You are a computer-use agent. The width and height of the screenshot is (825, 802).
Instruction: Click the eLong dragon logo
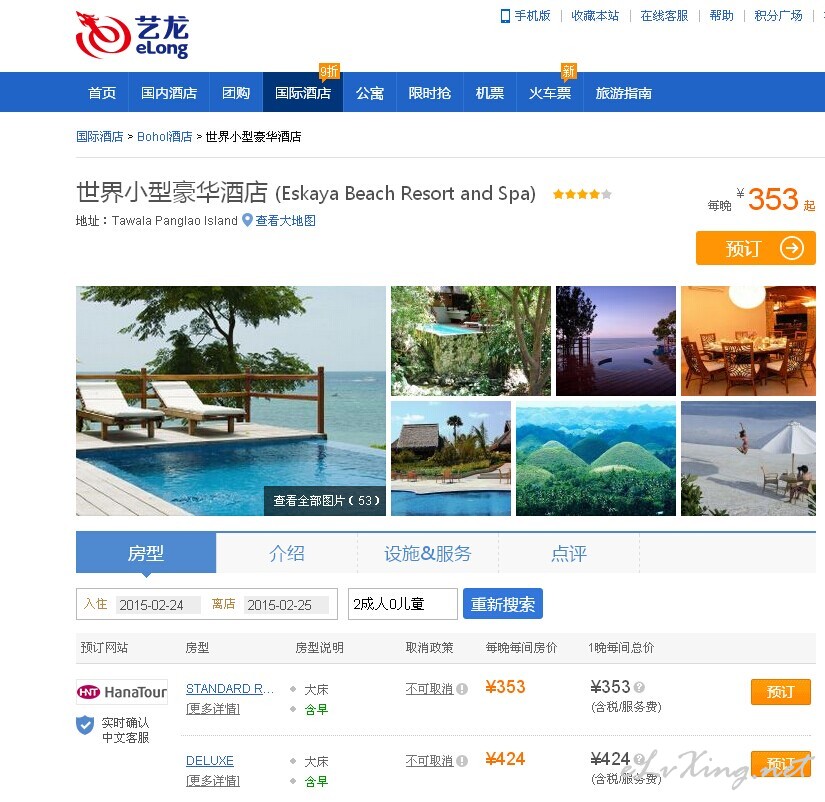pos(132,35)
